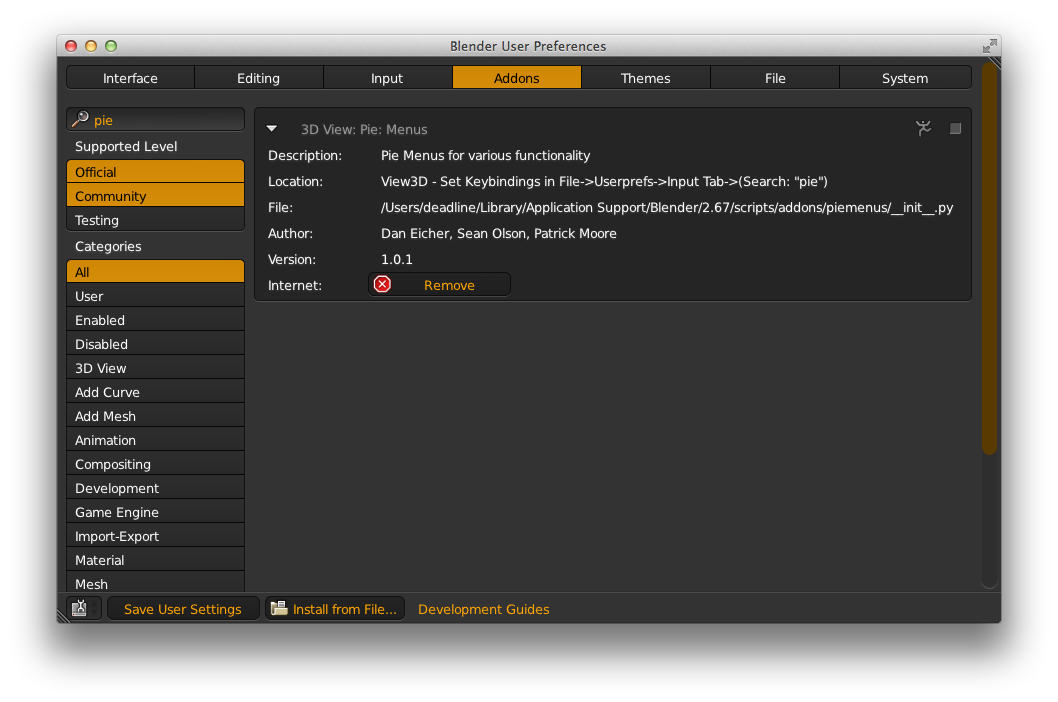Switch to the Interface tab
1058x702 pixels.
(130, 78)
